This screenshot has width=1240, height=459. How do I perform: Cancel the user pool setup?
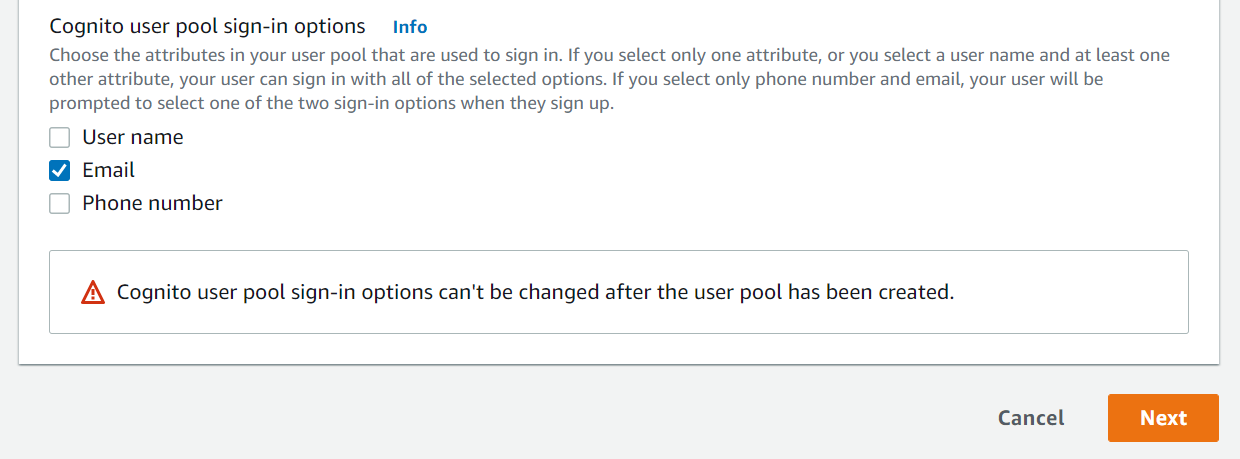tap(1031, 418)
